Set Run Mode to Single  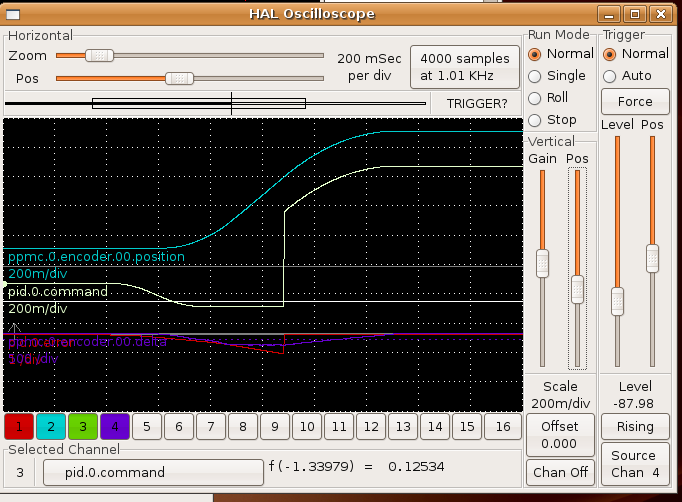[557, 76]
